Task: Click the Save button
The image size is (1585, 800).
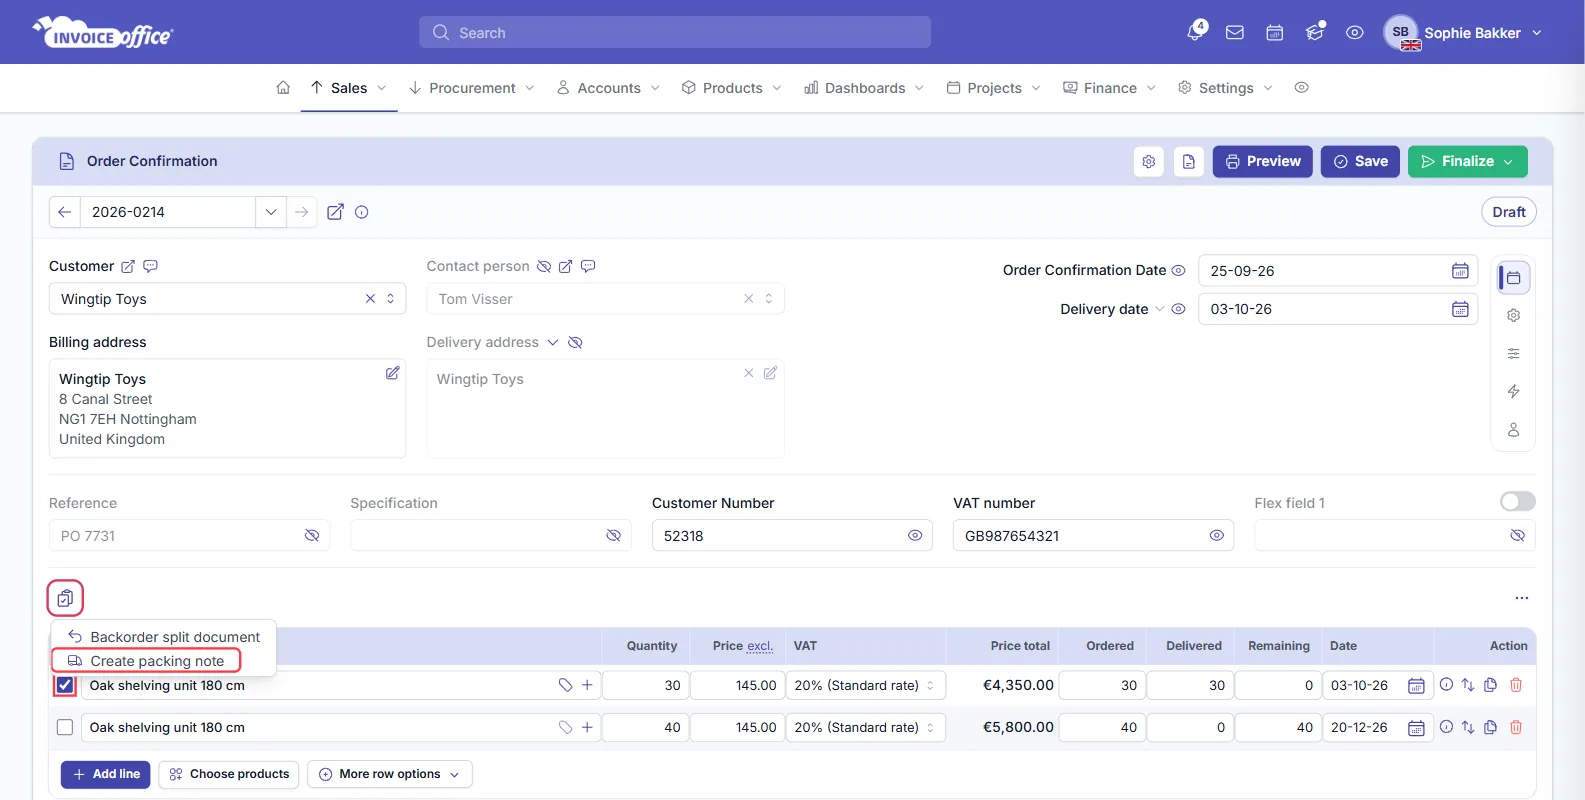Action: [1360, 162]
